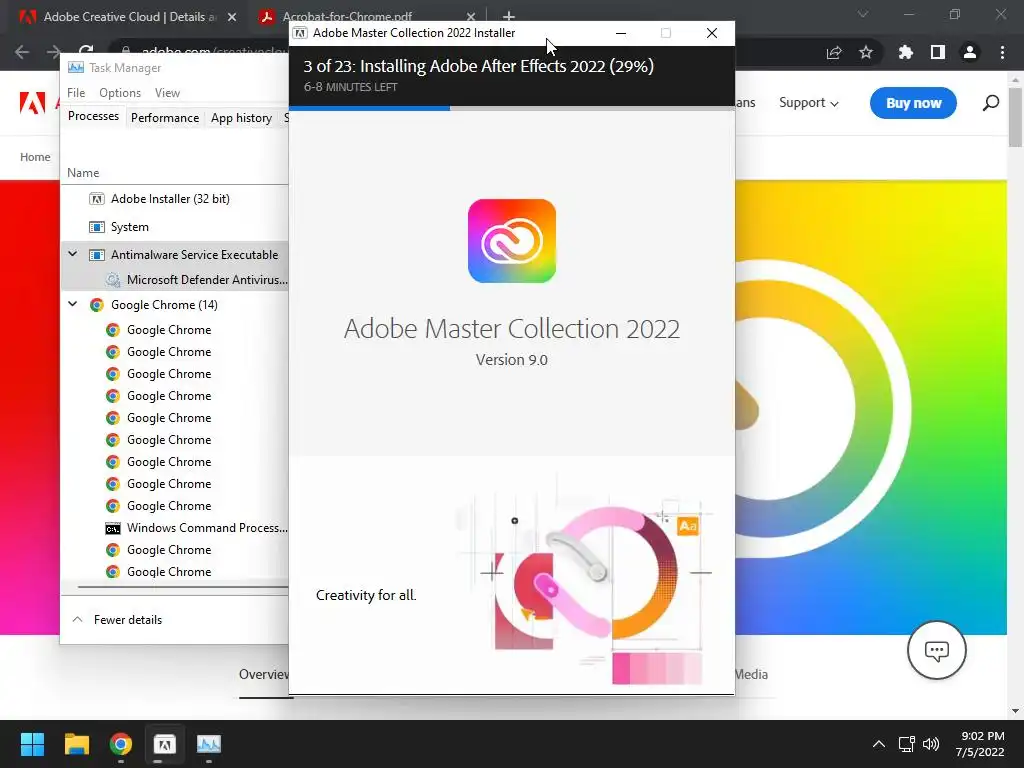Sort by the Name column header

point(83,172)
